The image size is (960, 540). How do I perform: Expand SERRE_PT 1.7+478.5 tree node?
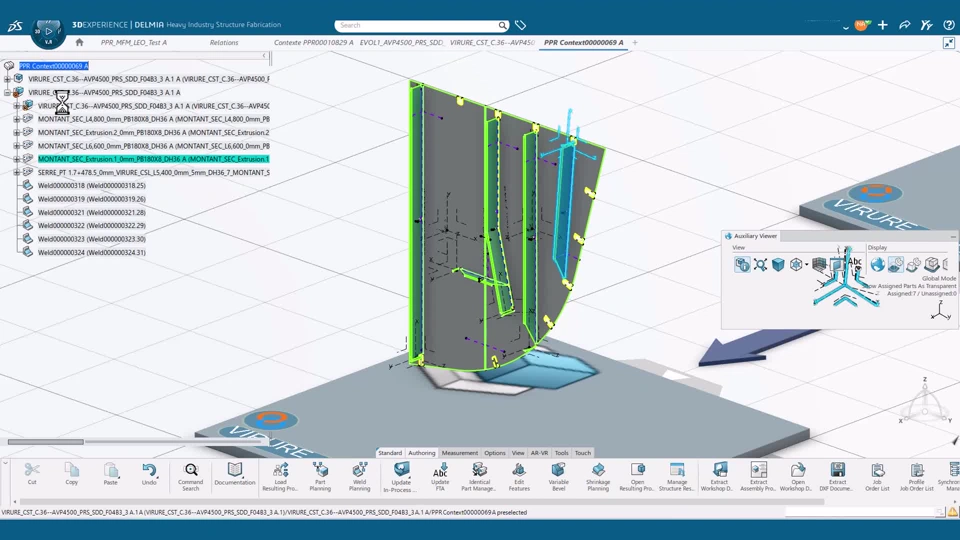17,172
